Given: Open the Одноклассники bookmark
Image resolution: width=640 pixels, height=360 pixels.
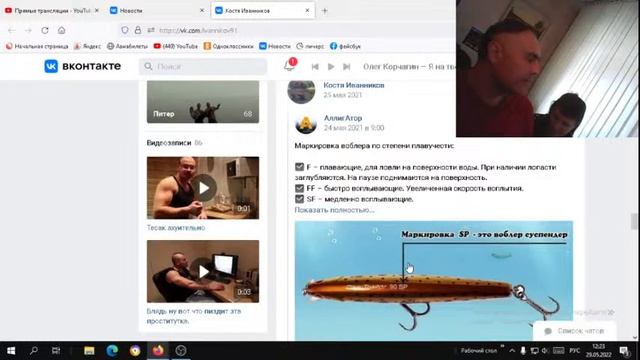Looking at the screenshot, I should tap(229, 46).
